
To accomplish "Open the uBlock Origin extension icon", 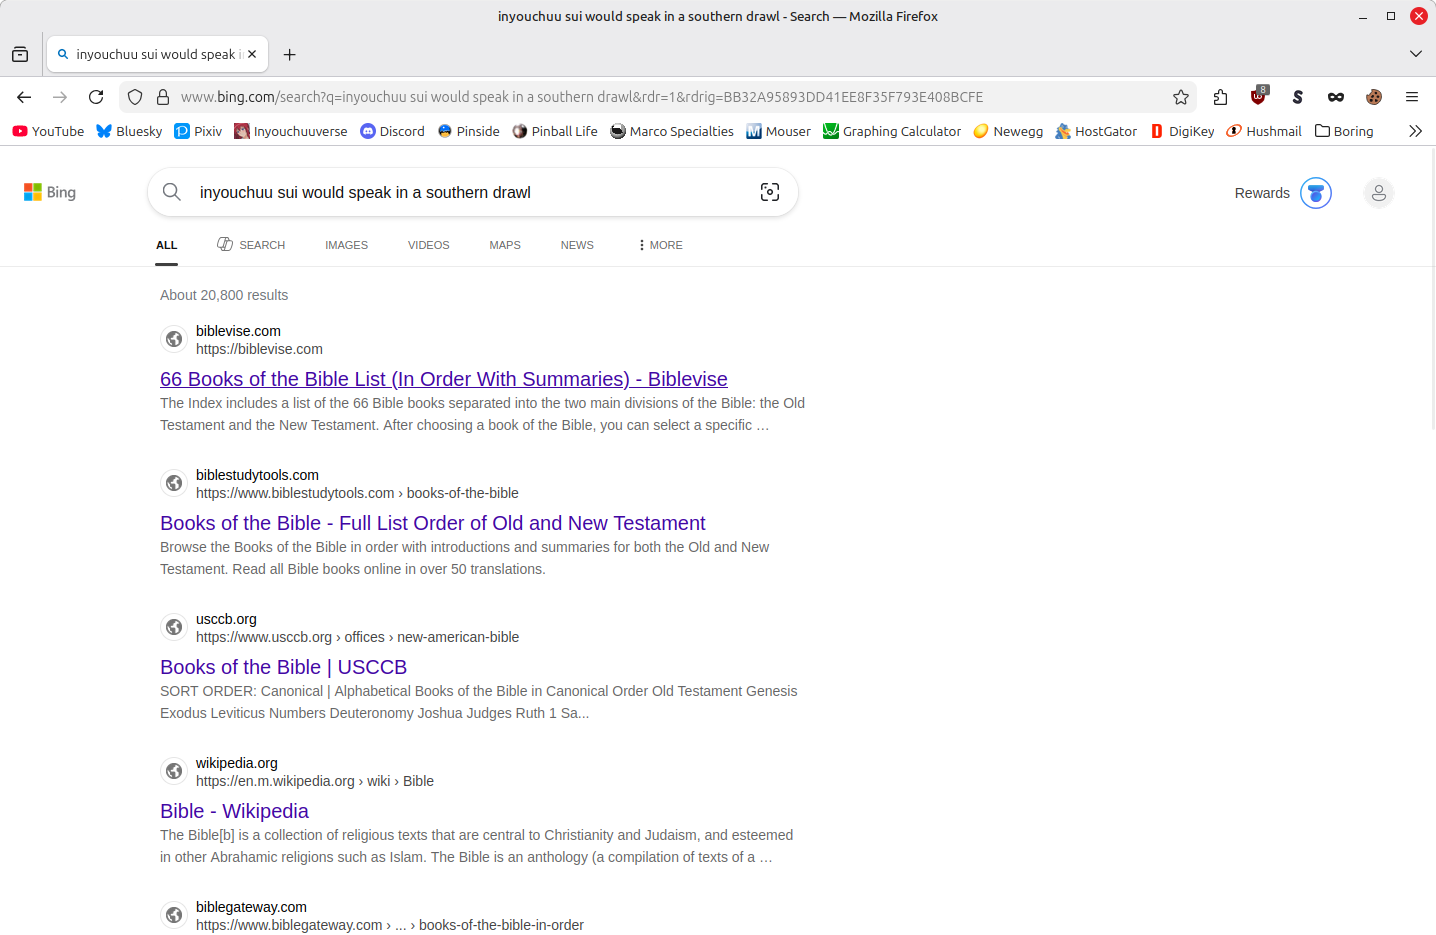I will click(x=1259, y=97).
